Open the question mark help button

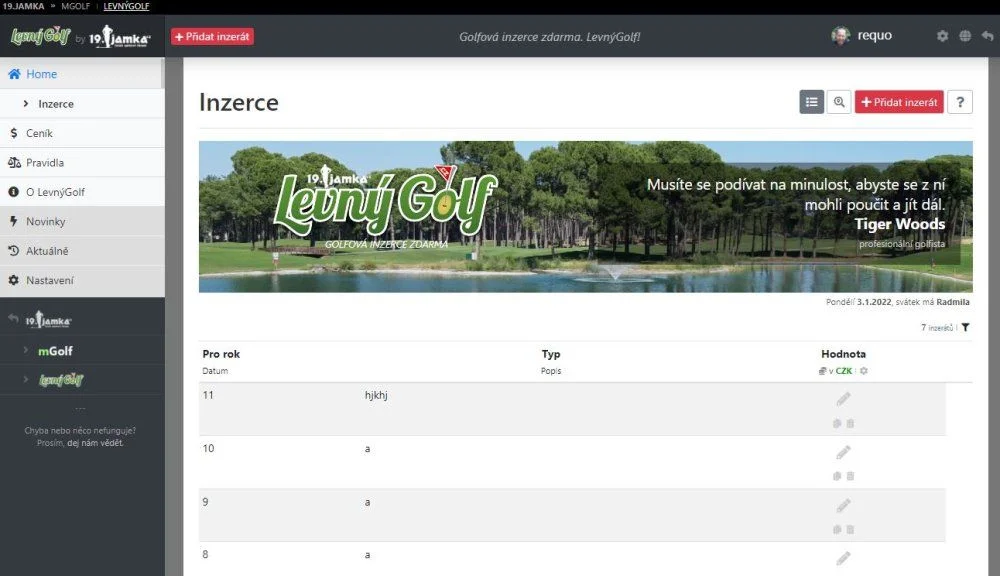point(960,102)
